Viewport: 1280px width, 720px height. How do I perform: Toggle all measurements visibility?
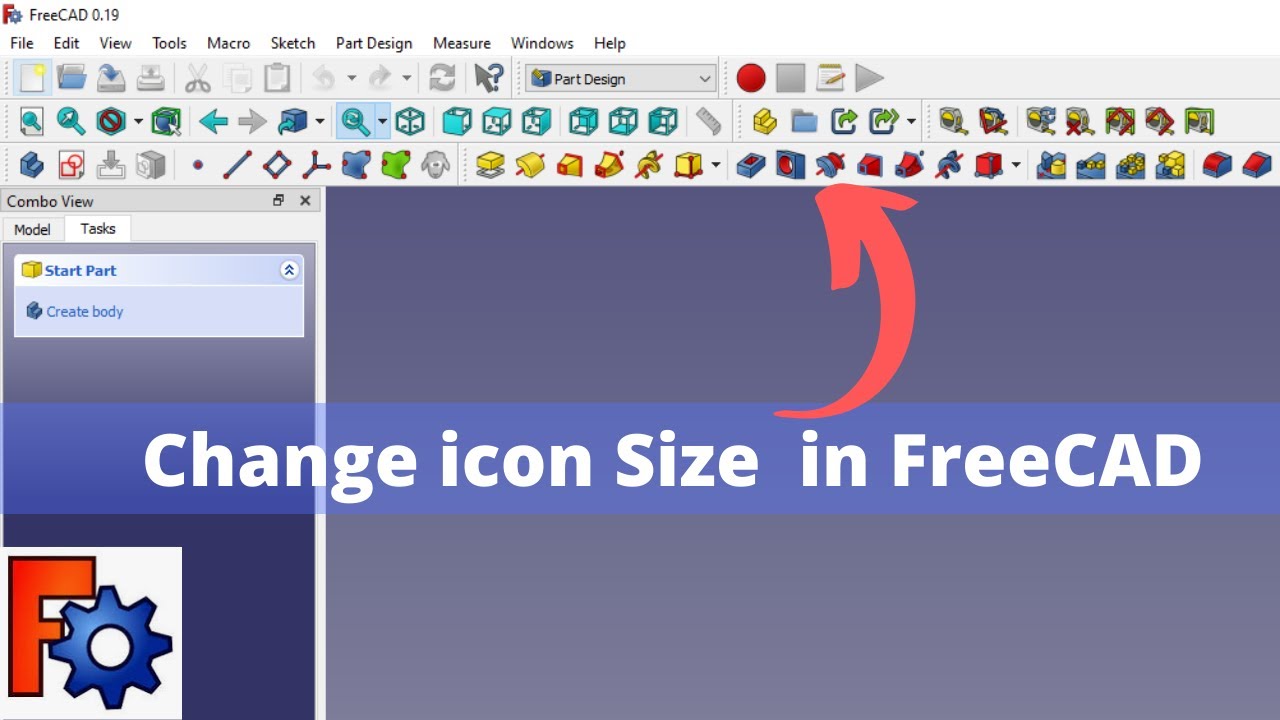pos(1119,122)
